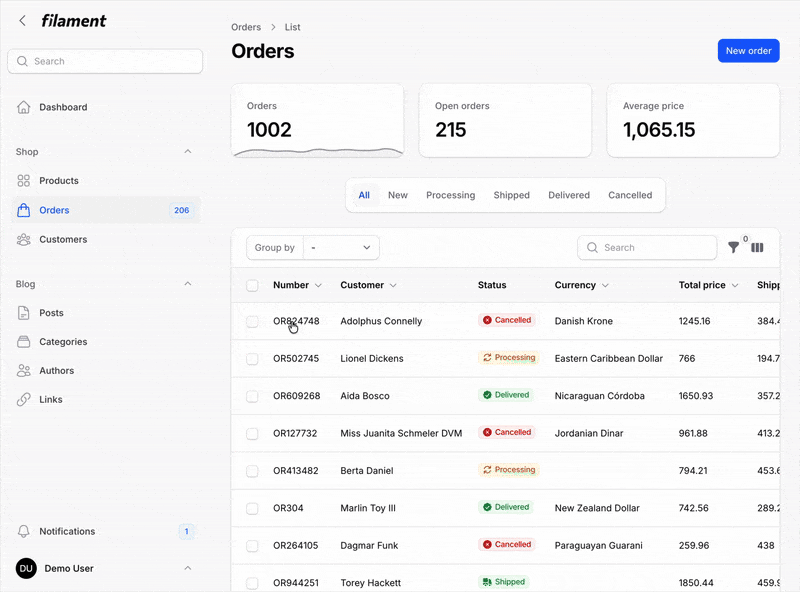Viewport: 800px width, 592px height.
Task: Switch to the Processing orders tab
Action: click(x=450, y=195)
